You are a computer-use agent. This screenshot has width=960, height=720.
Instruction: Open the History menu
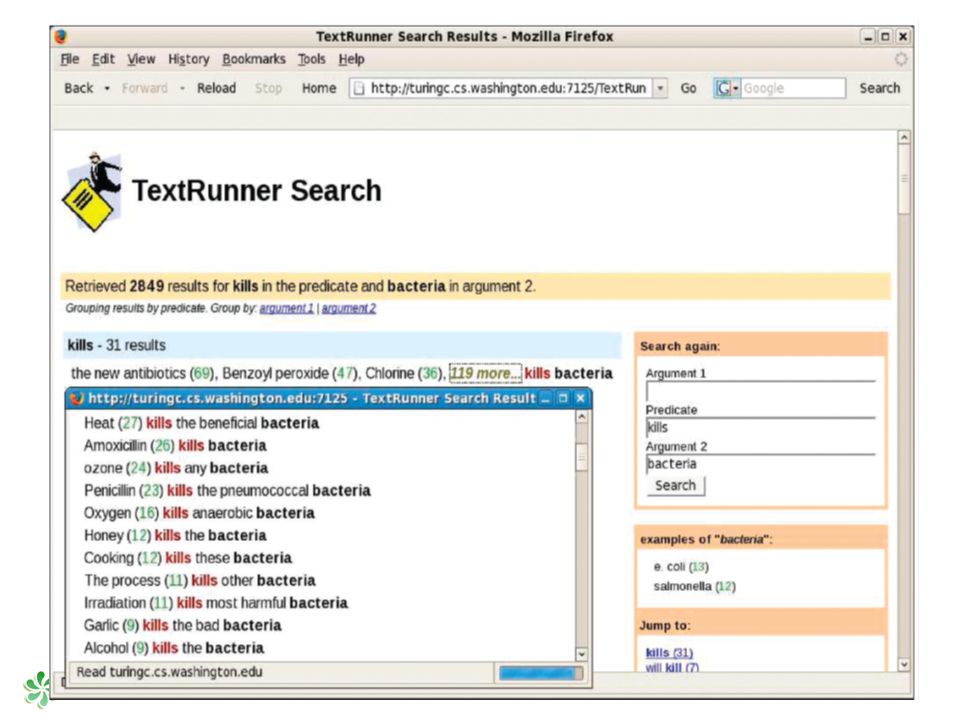click(x=189, y=59)
